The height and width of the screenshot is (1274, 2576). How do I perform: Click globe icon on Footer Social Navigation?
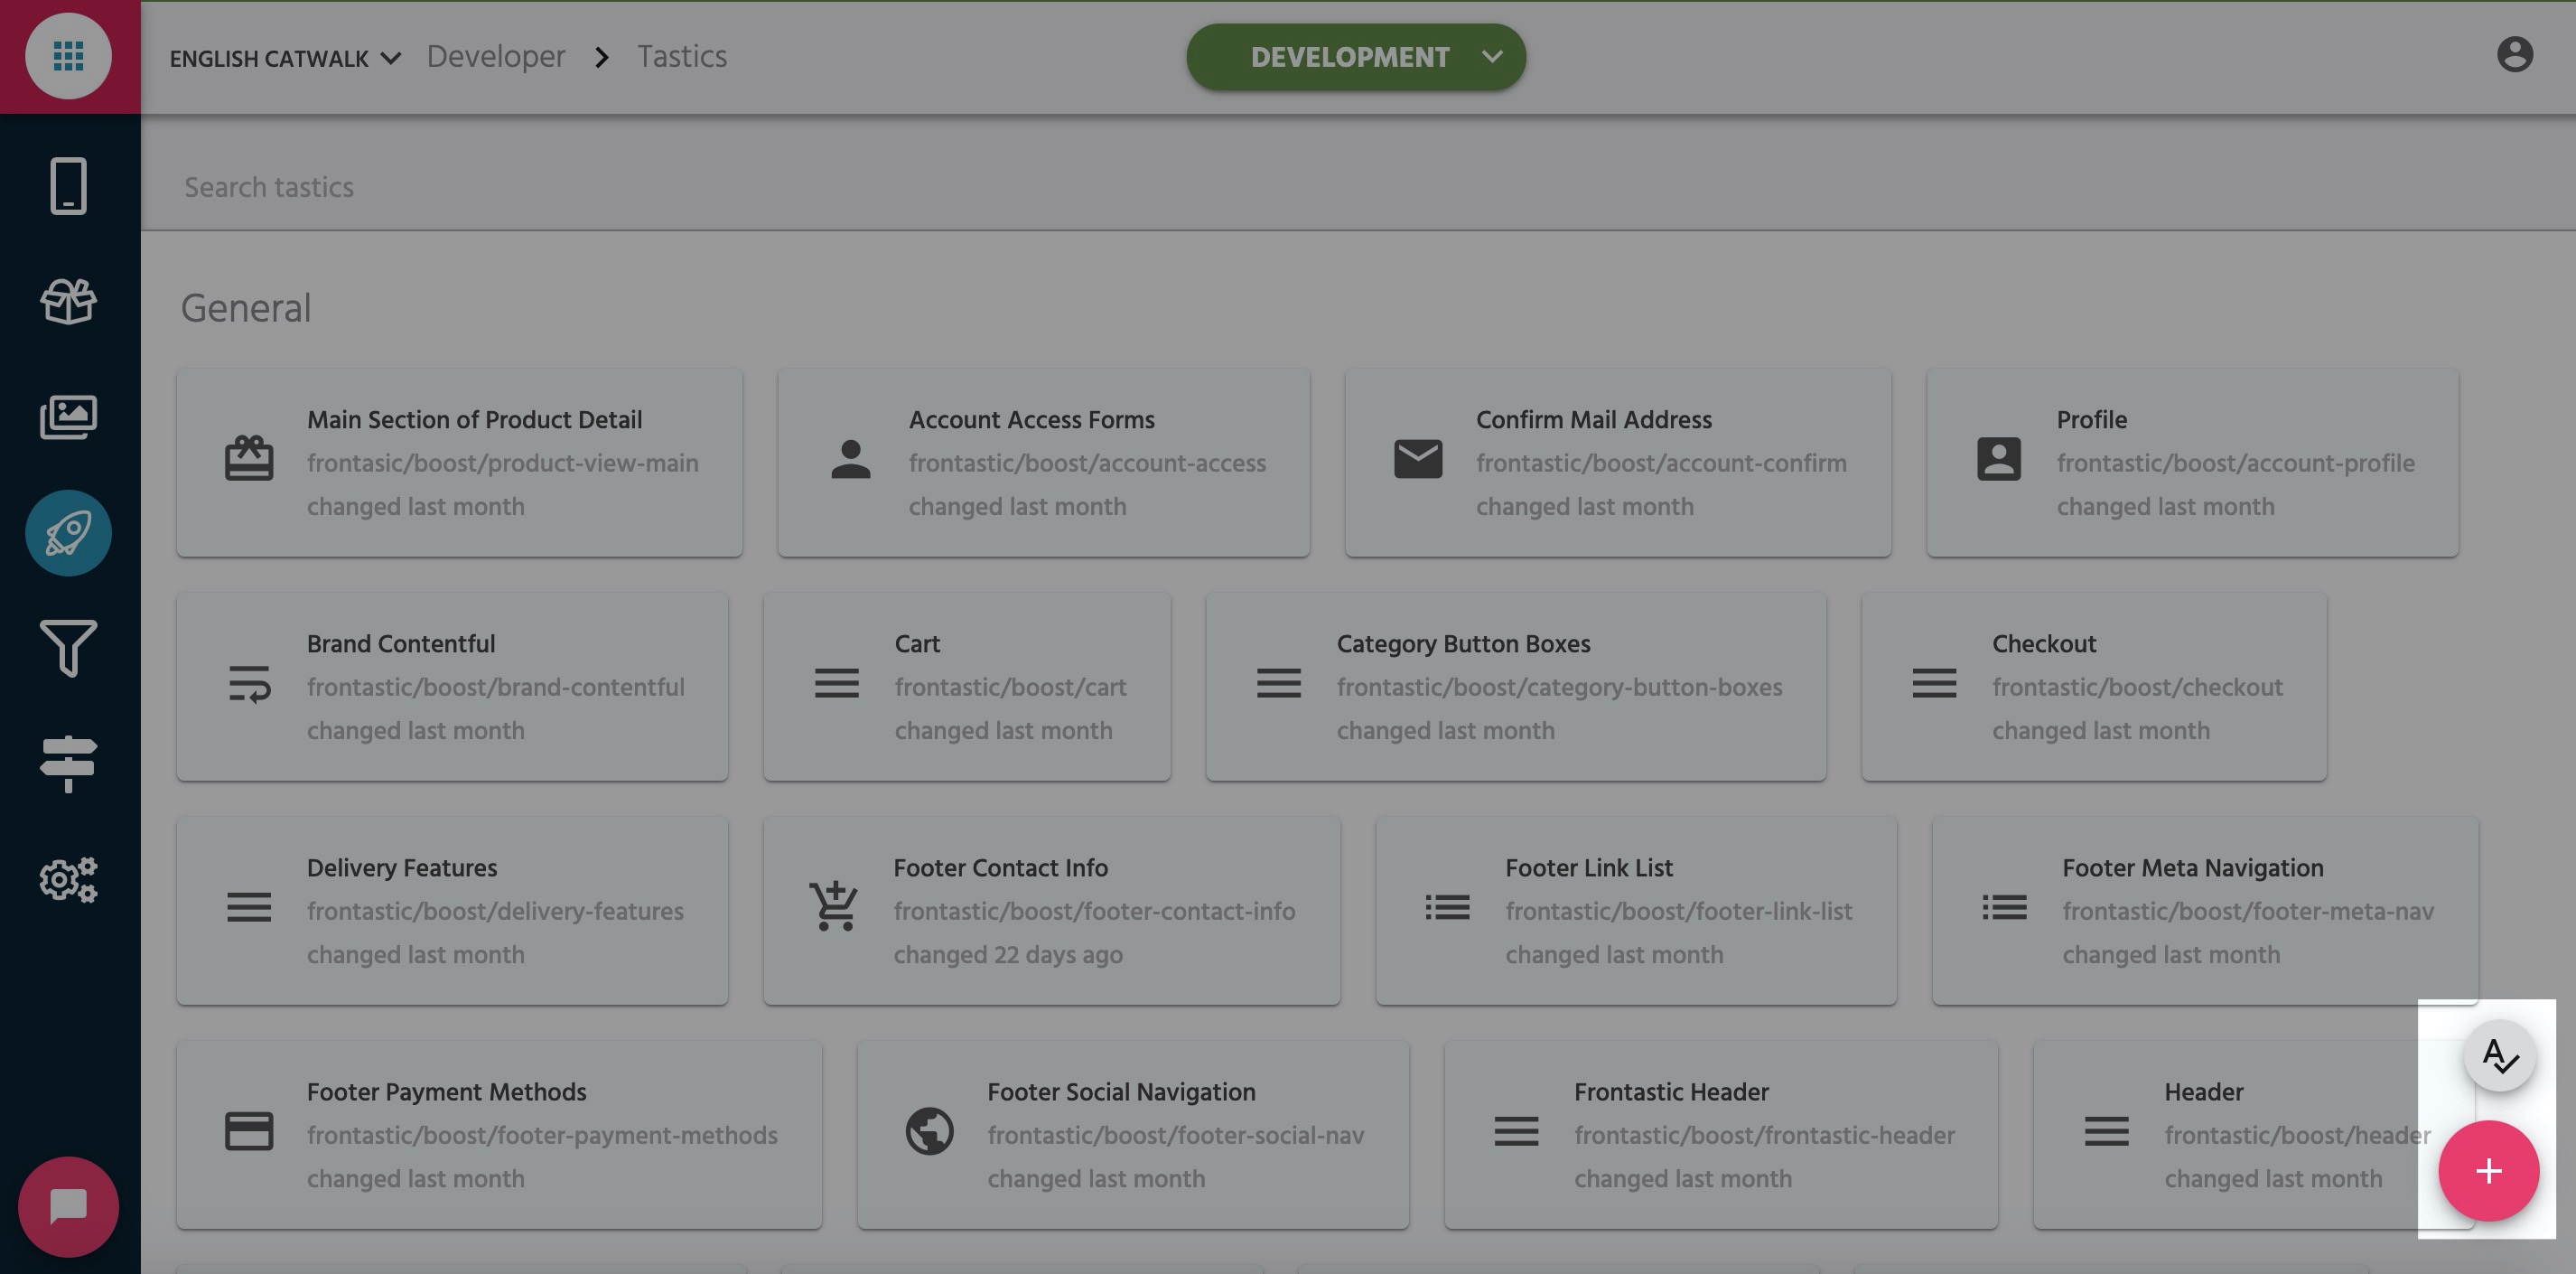coord(929,1131)
